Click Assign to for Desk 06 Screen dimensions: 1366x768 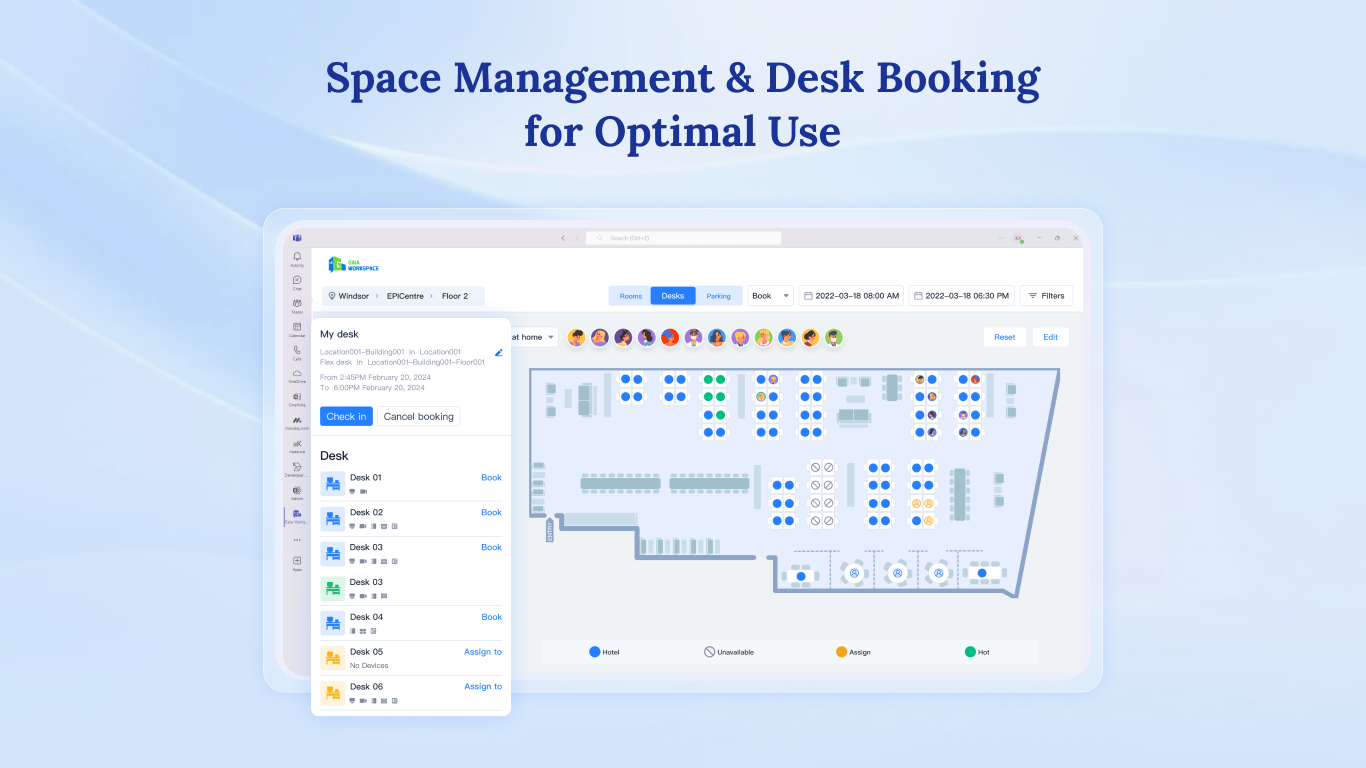[x=483, y=687]
